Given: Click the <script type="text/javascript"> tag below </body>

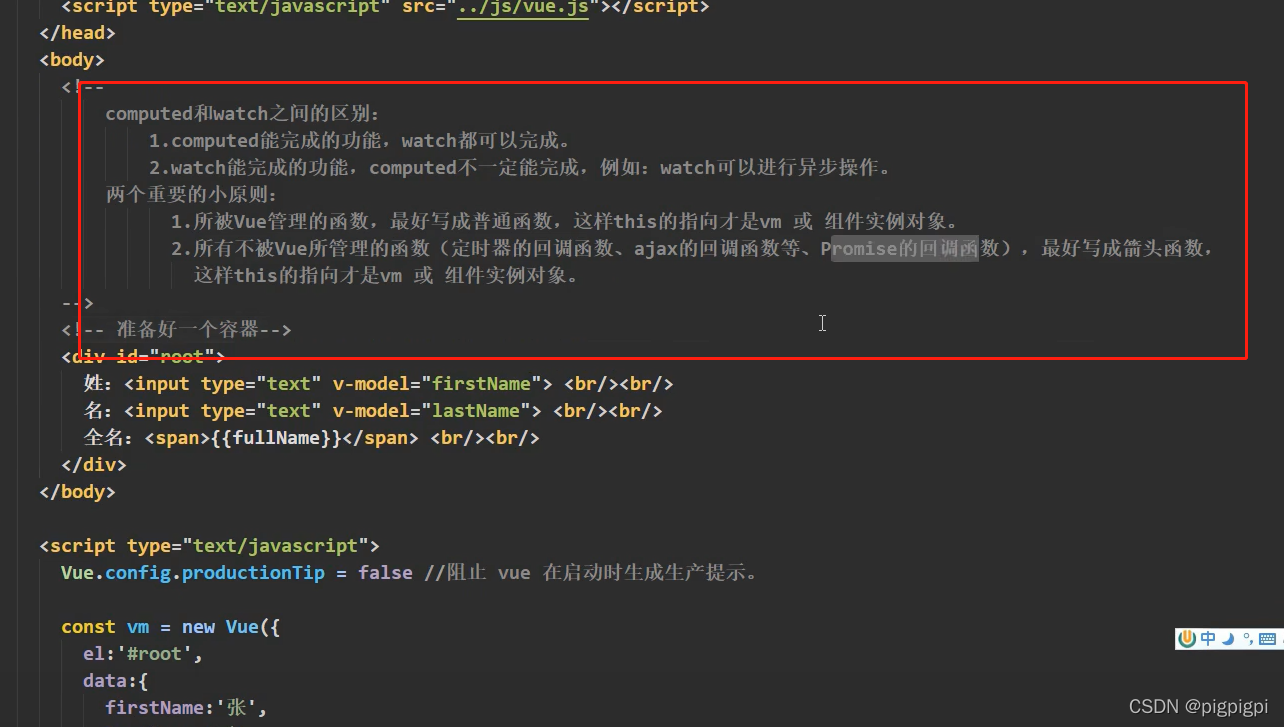Looking at the screenshot, I should click(x=210, y=546).
